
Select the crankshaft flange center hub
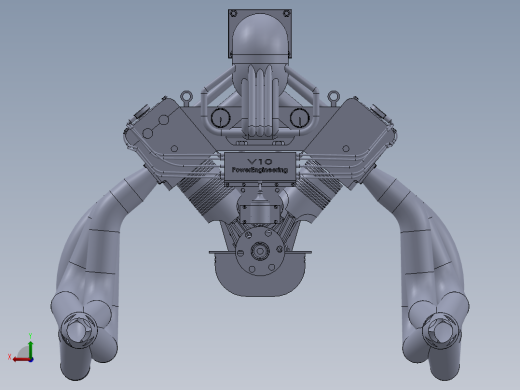[x=260, y=251]
